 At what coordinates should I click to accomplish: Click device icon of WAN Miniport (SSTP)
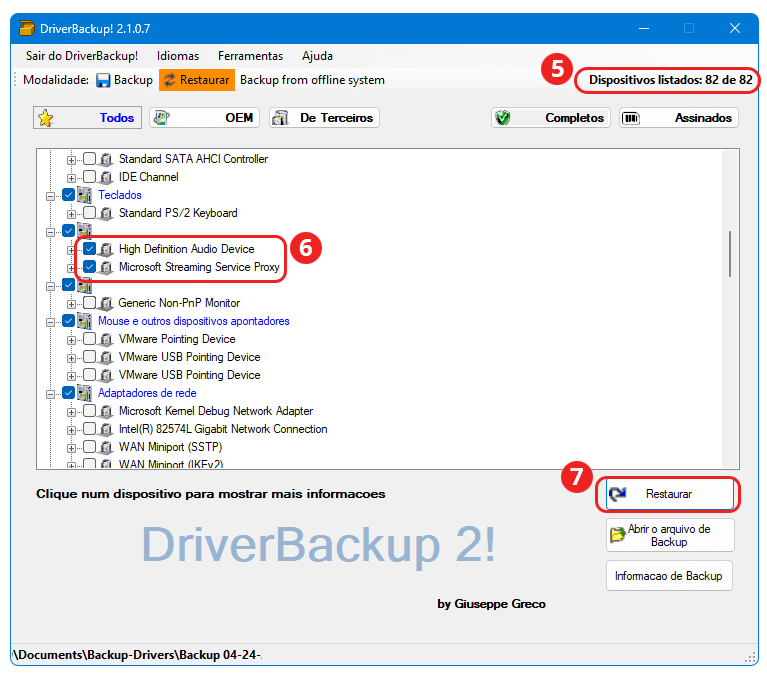(106, 448)
